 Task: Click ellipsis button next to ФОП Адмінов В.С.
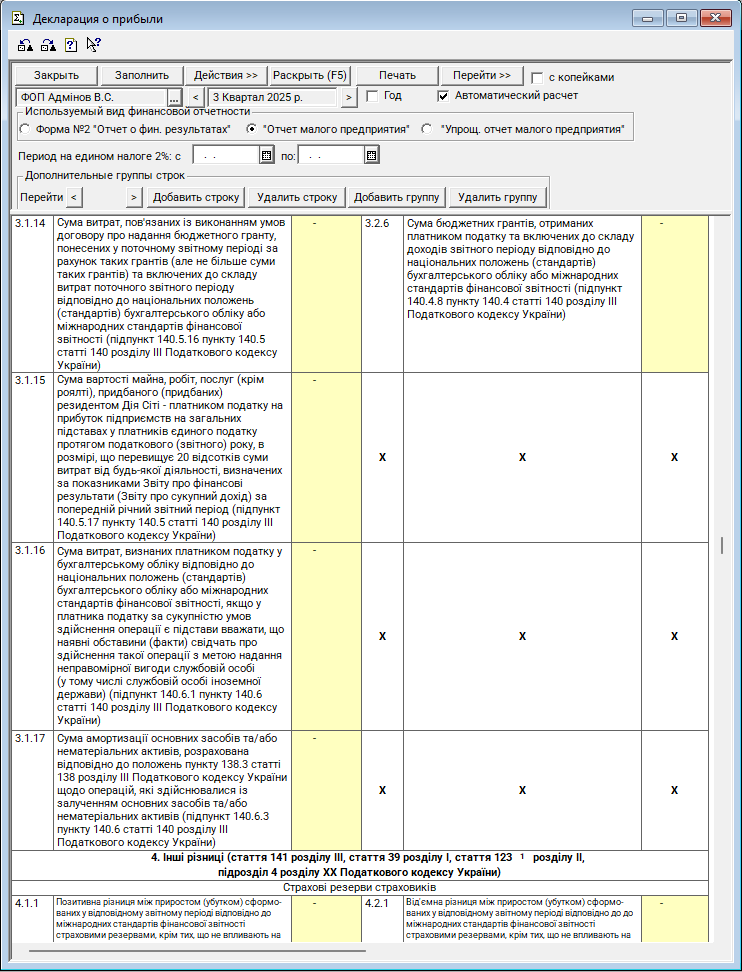tap(173, 97)
